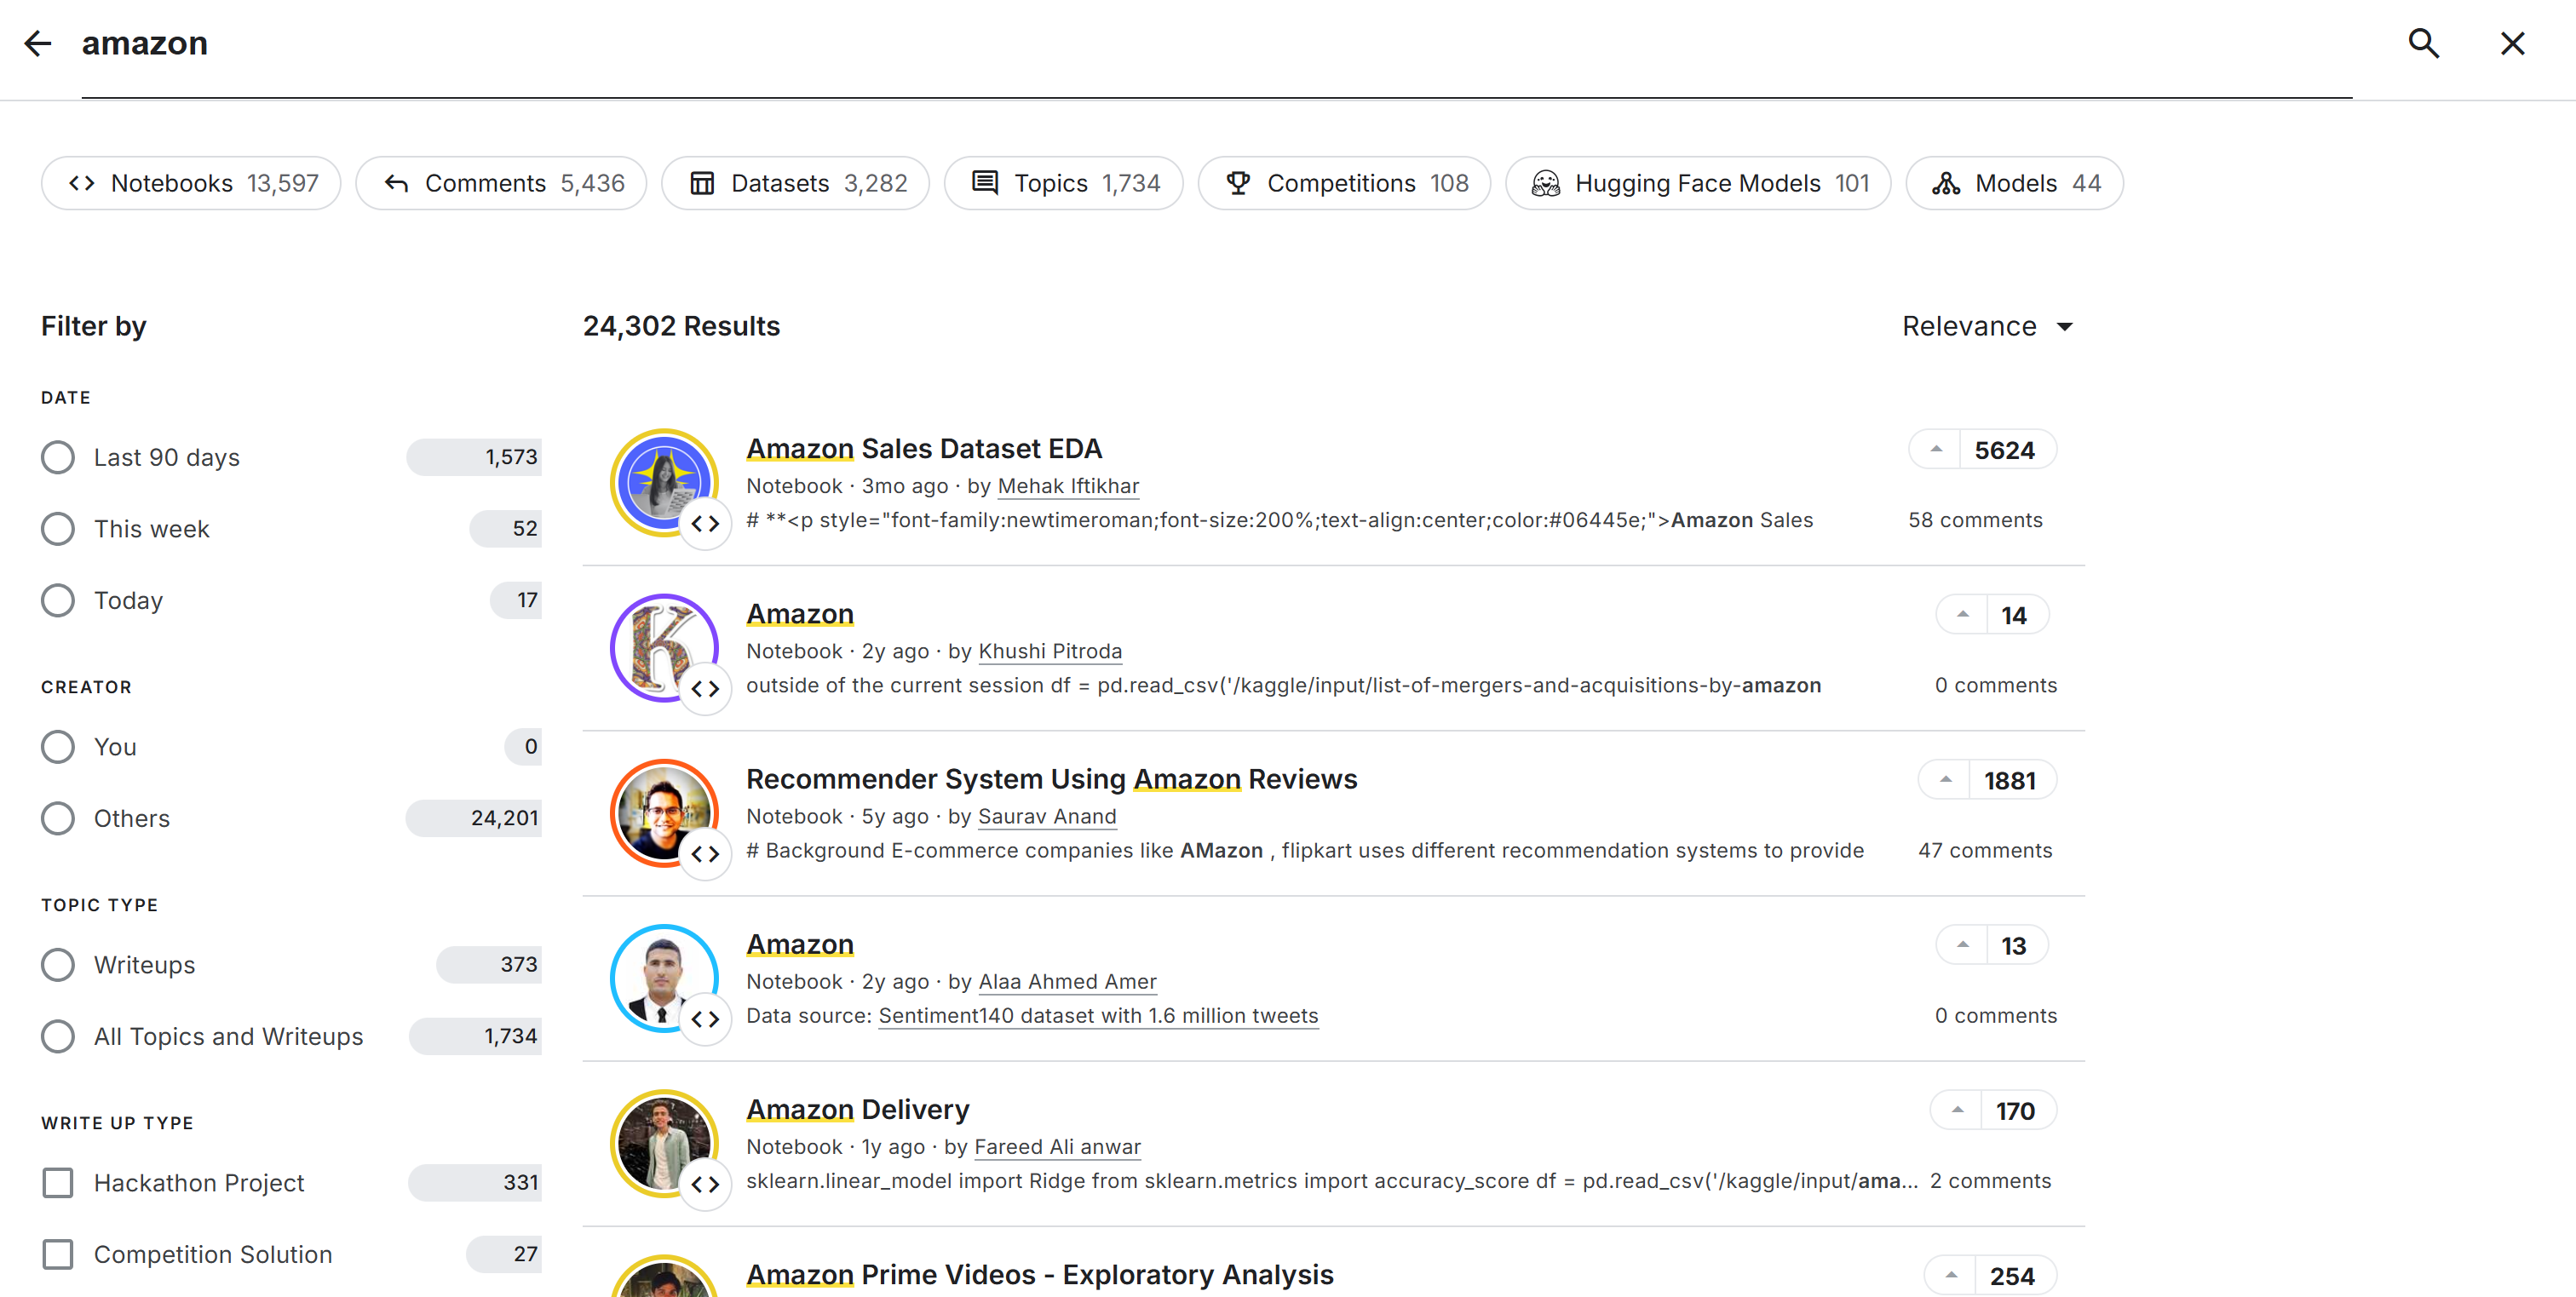Click the Hugging Face emoji icon
The height and width of the screenshot is (1297, 2576).
1546,183
